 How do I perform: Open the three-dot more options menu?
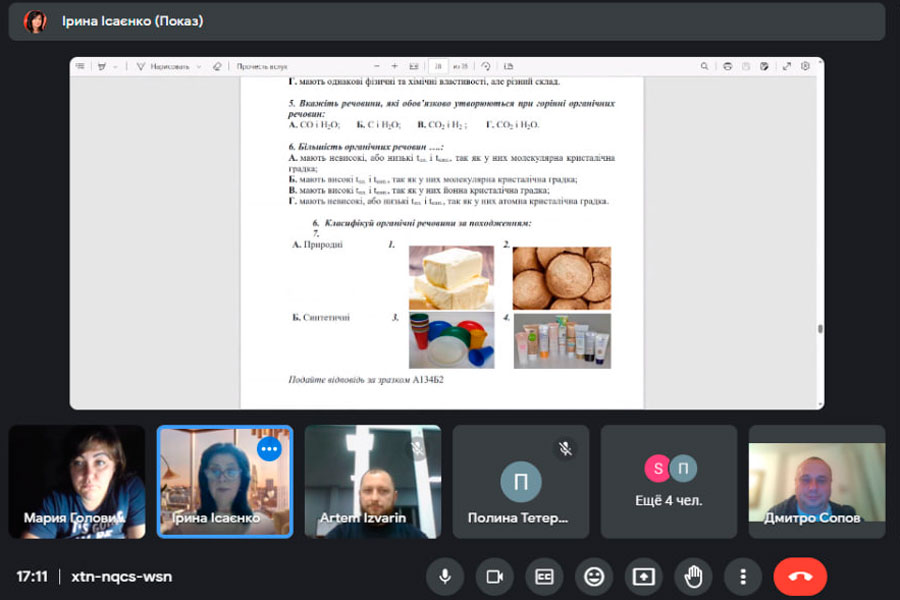click(743, 577)
